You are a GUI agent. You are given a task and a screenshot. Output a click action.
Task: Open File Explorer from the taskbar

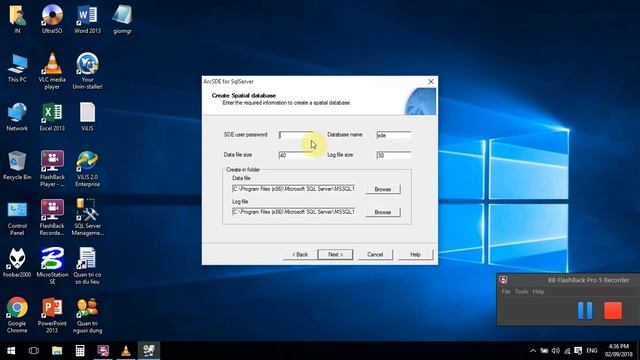pyautogui.click(x=57, y=351)
